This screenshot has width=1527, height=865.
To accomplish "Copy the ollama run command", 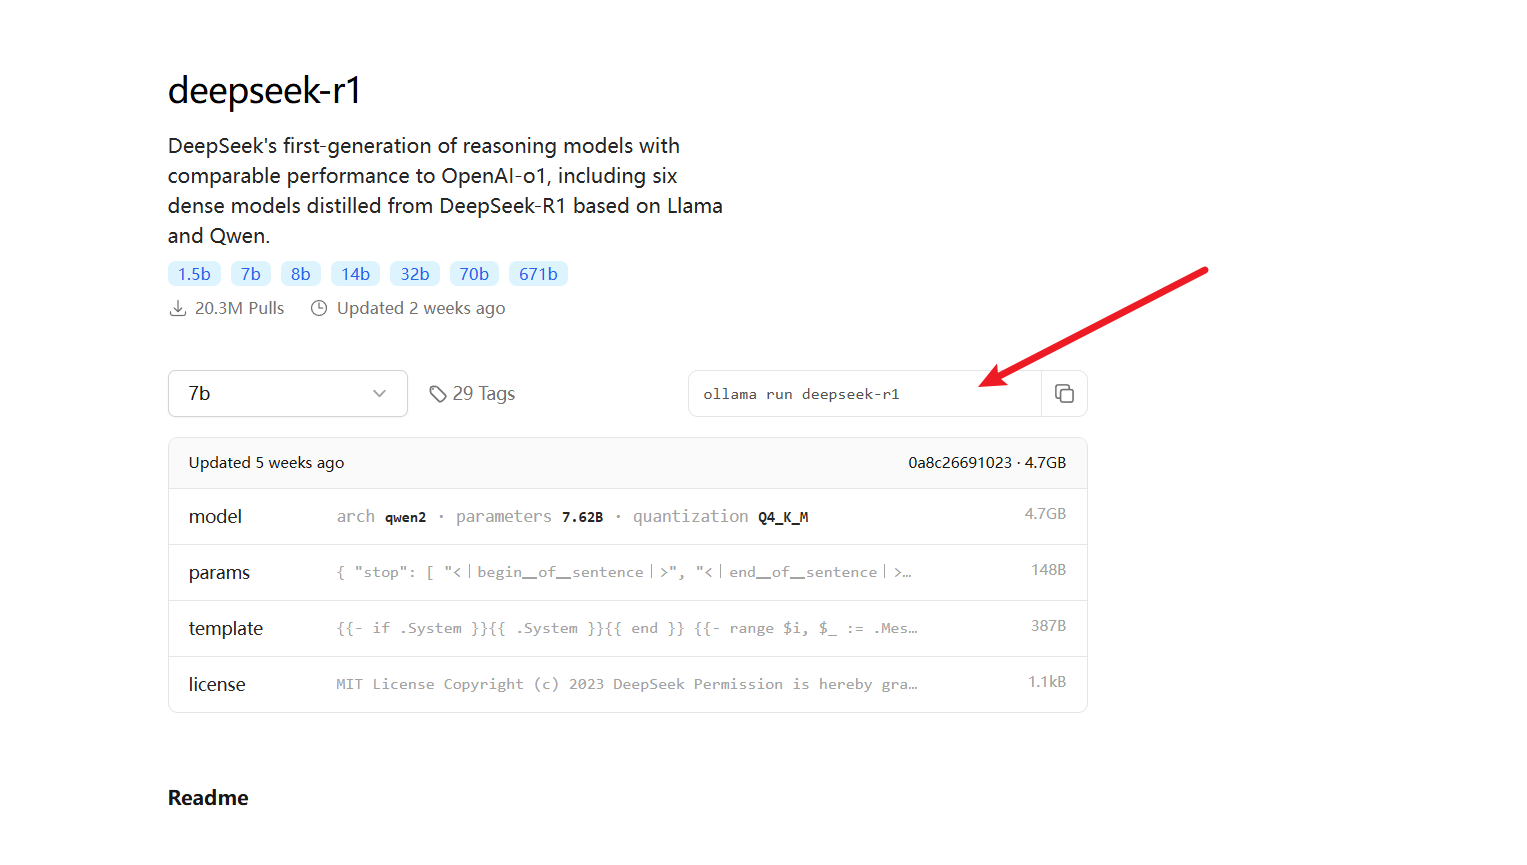I will [1064, 394].
